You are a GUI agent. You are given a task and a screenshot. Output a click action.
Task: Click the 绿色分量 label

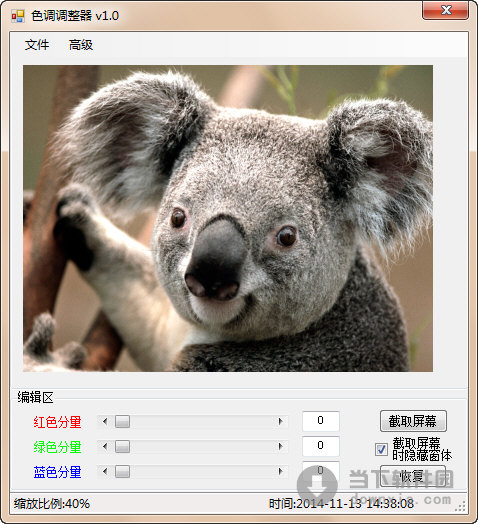pos(57,447)
